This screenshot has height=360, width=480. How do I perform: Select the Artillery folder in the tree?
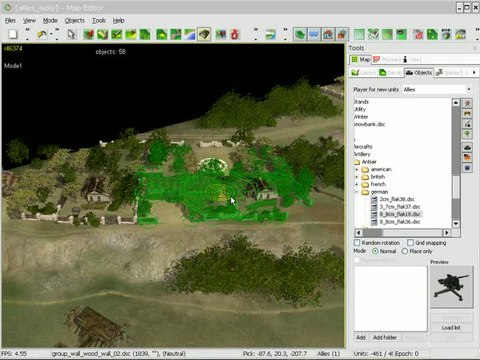pos(362,154)
